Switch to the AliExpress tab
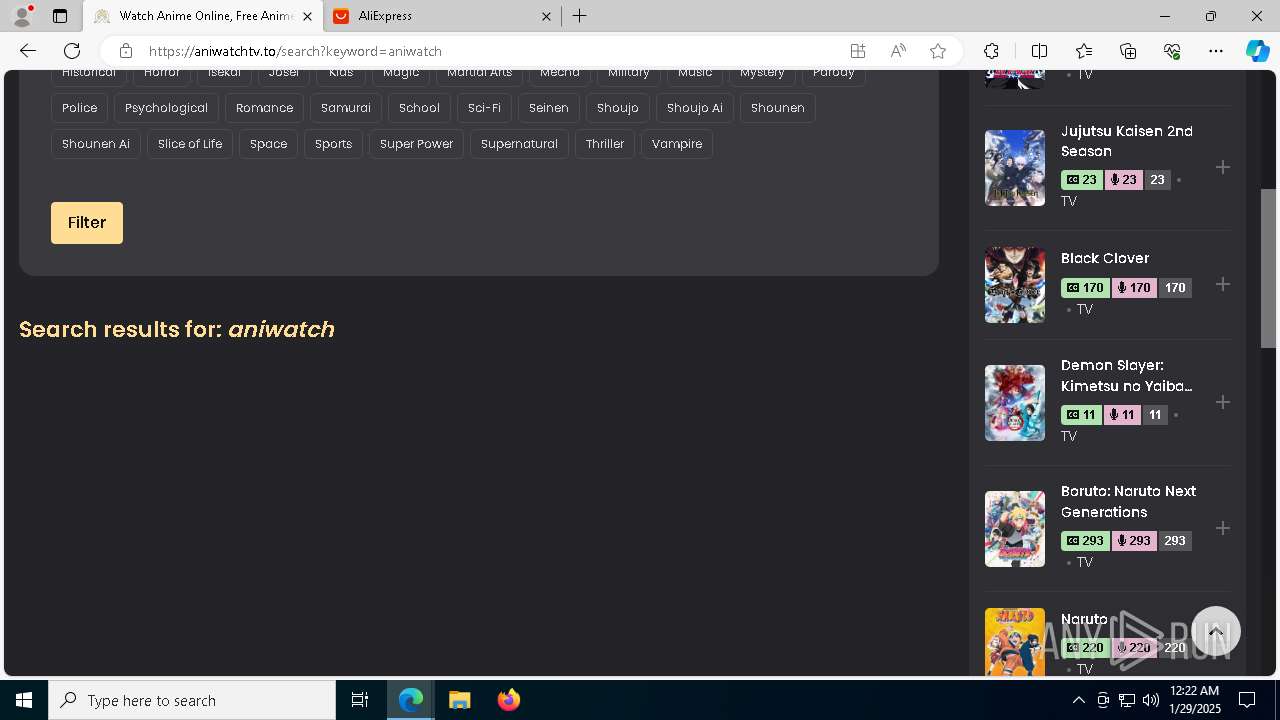Image resolution: width=1280 pixels, height=720 pixels. [443, 16]
